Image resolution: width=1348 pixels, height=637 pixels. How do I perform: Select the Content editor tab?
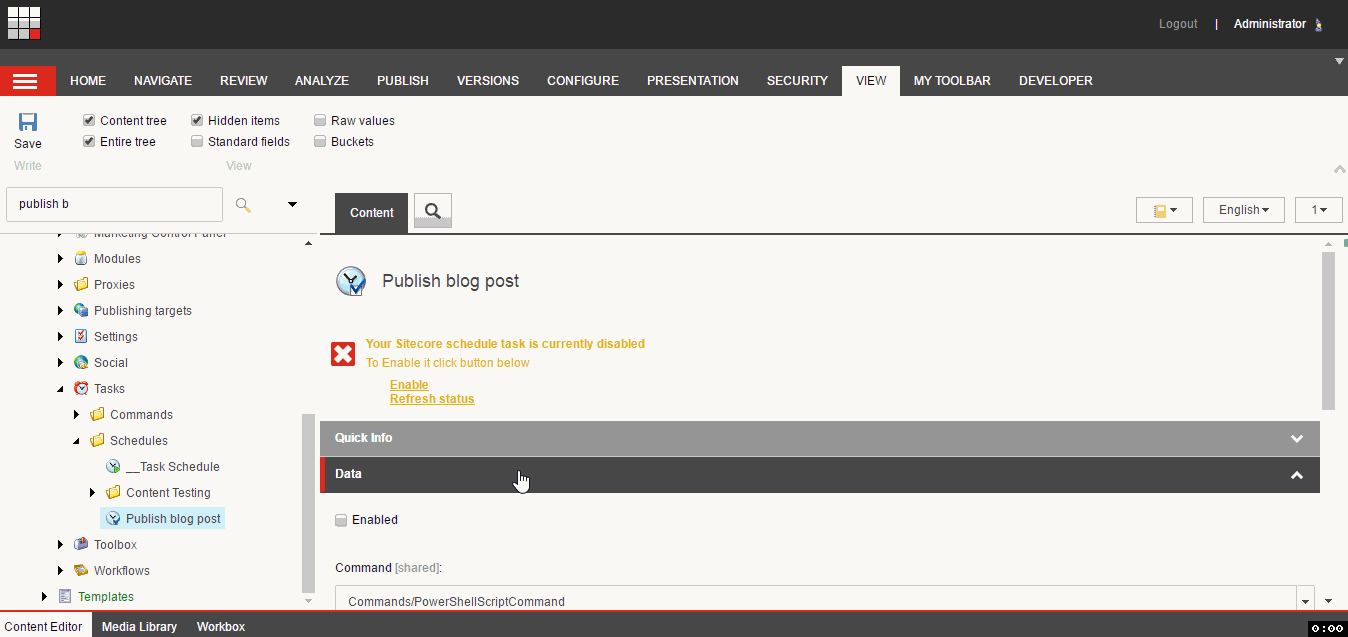click(46, 626)
